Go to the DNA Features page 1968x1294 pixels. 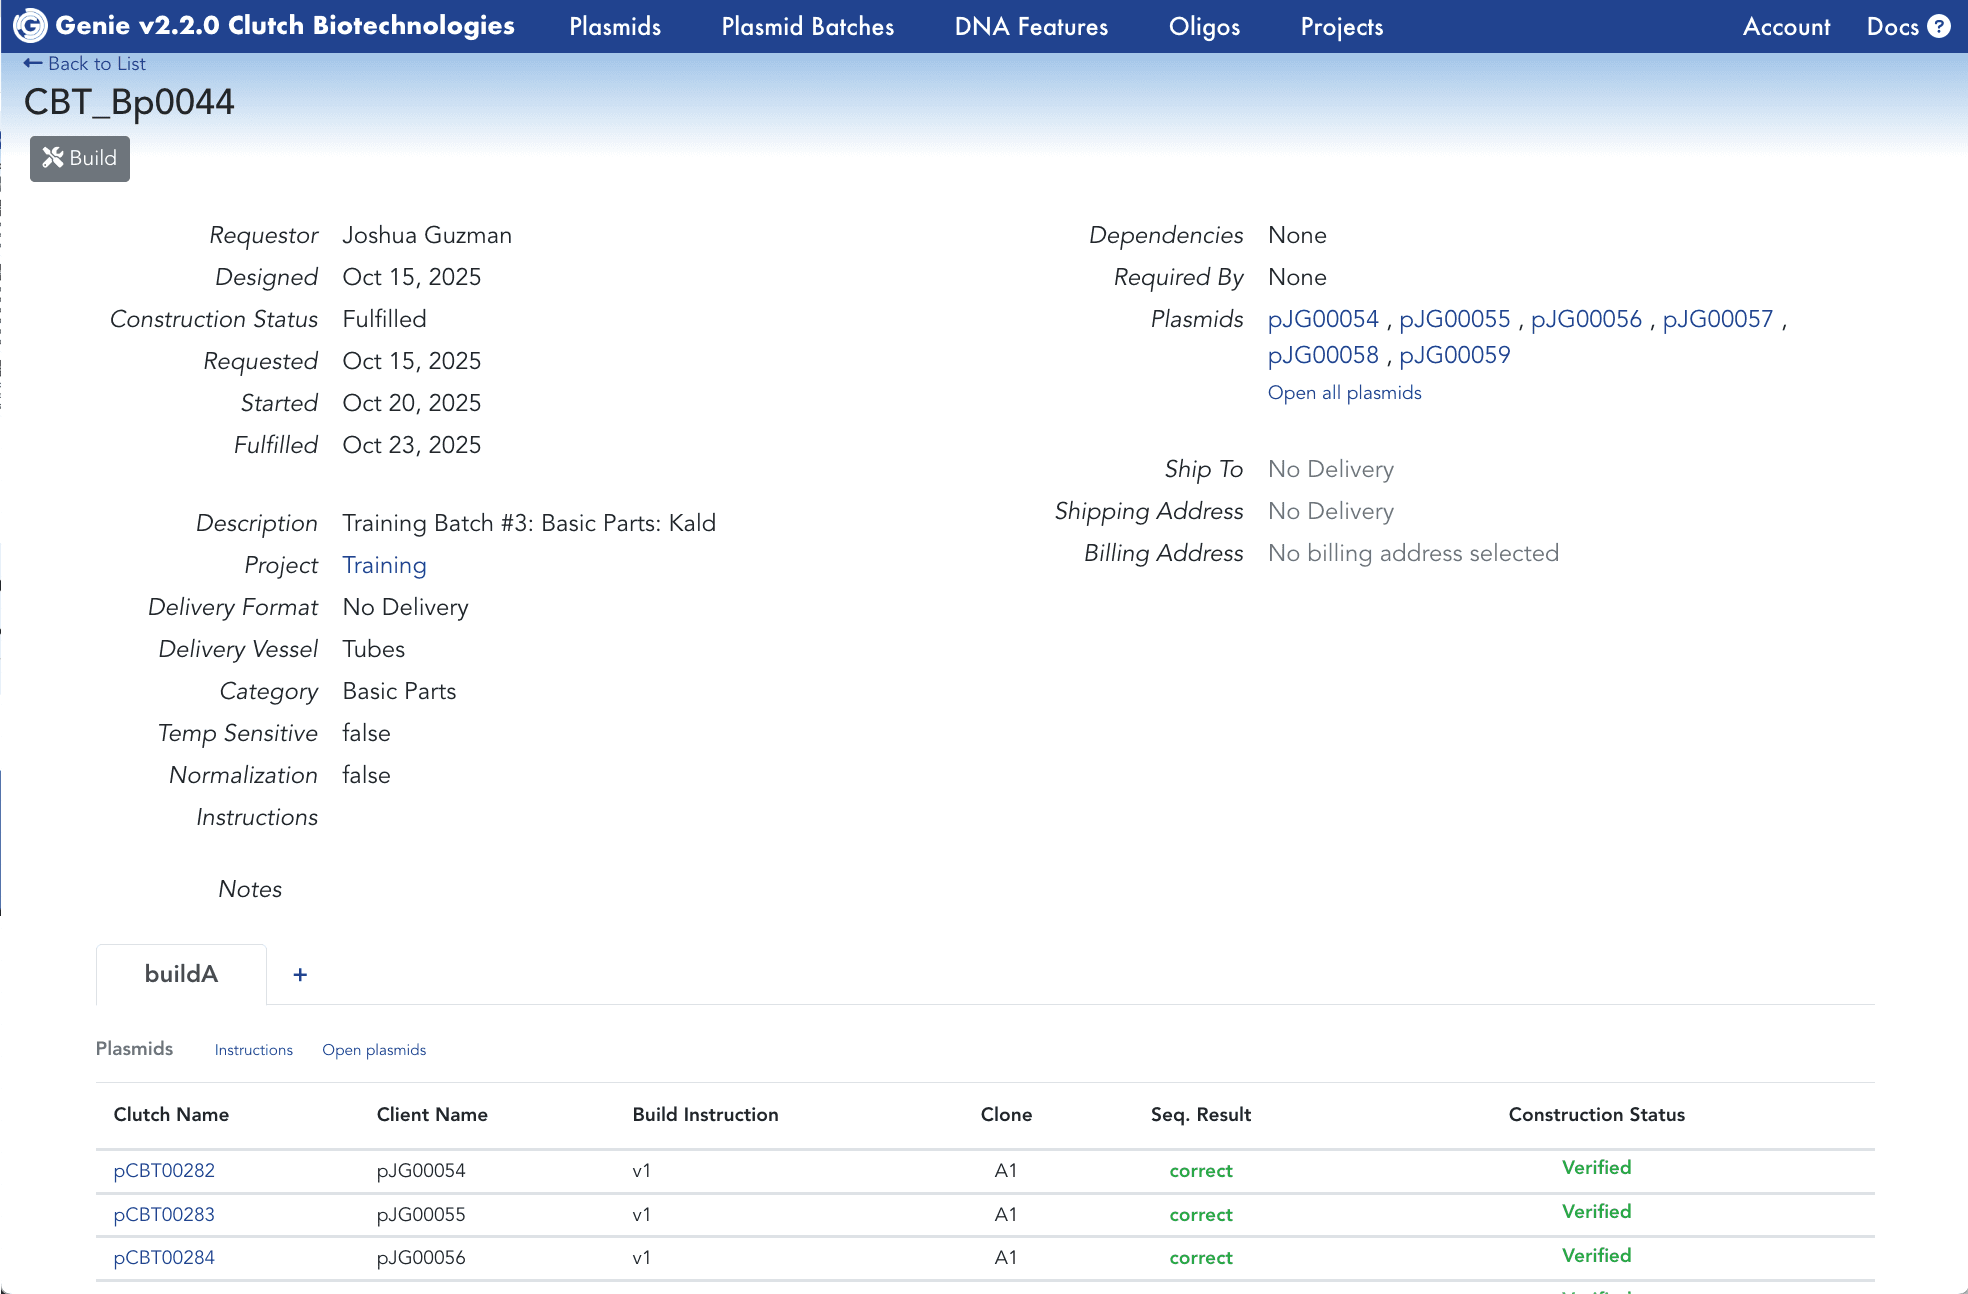[x=1031, y=27]
